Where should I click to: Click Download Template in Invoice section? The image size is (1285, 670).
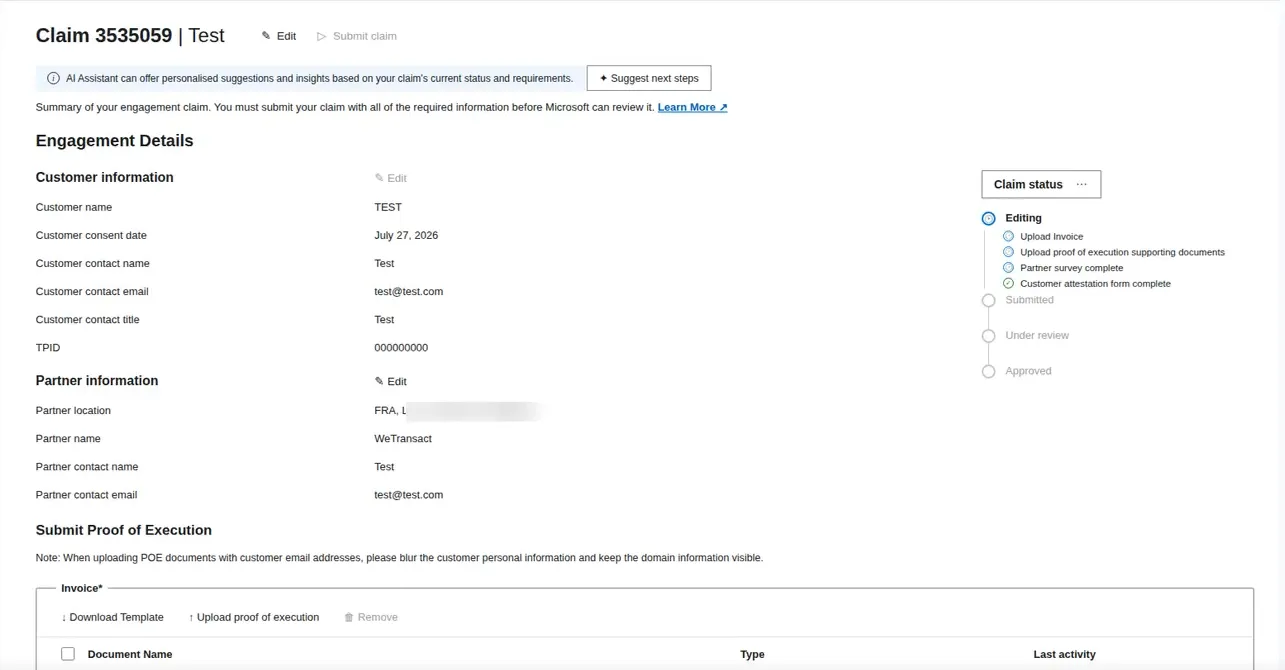112,617
